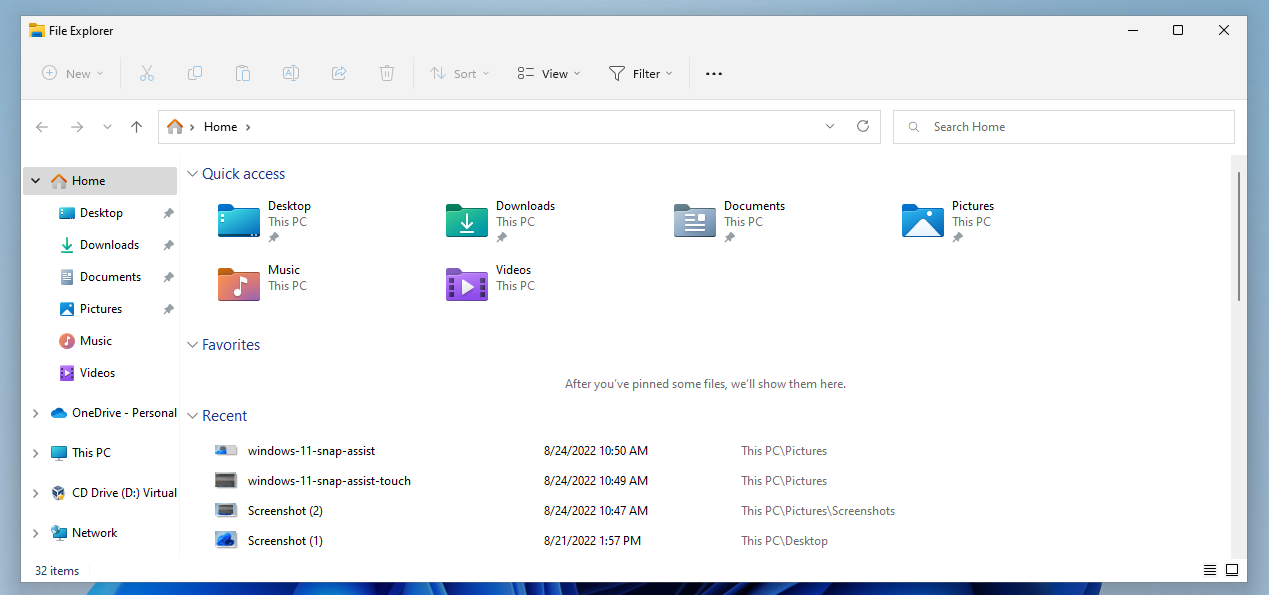
Task: Rename using the toolbar rename icon
Action: point(291,73)
